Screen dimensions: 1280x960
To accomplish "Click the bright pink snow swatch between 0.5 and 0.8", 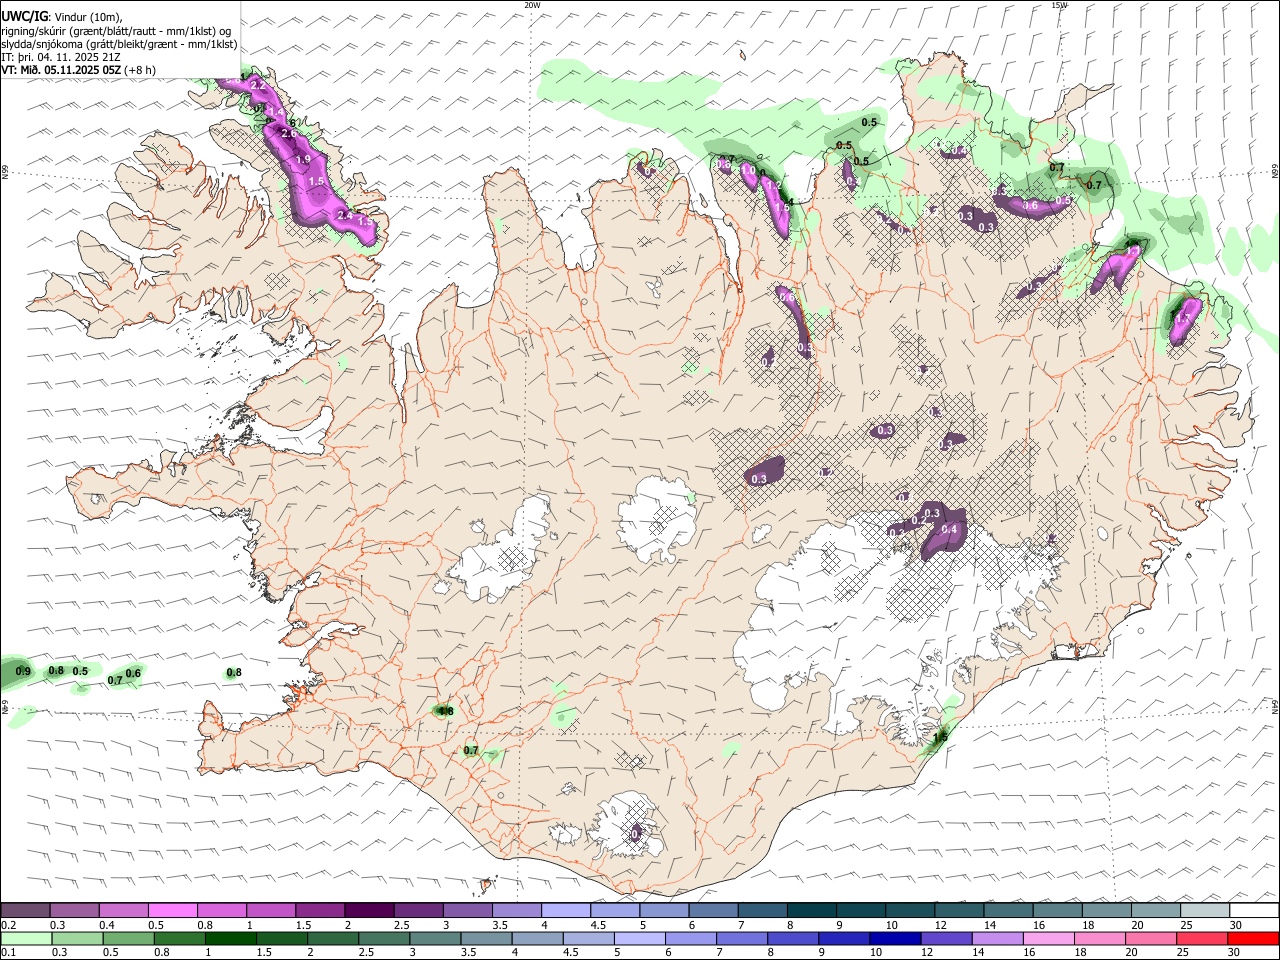I will coord(173,911).
